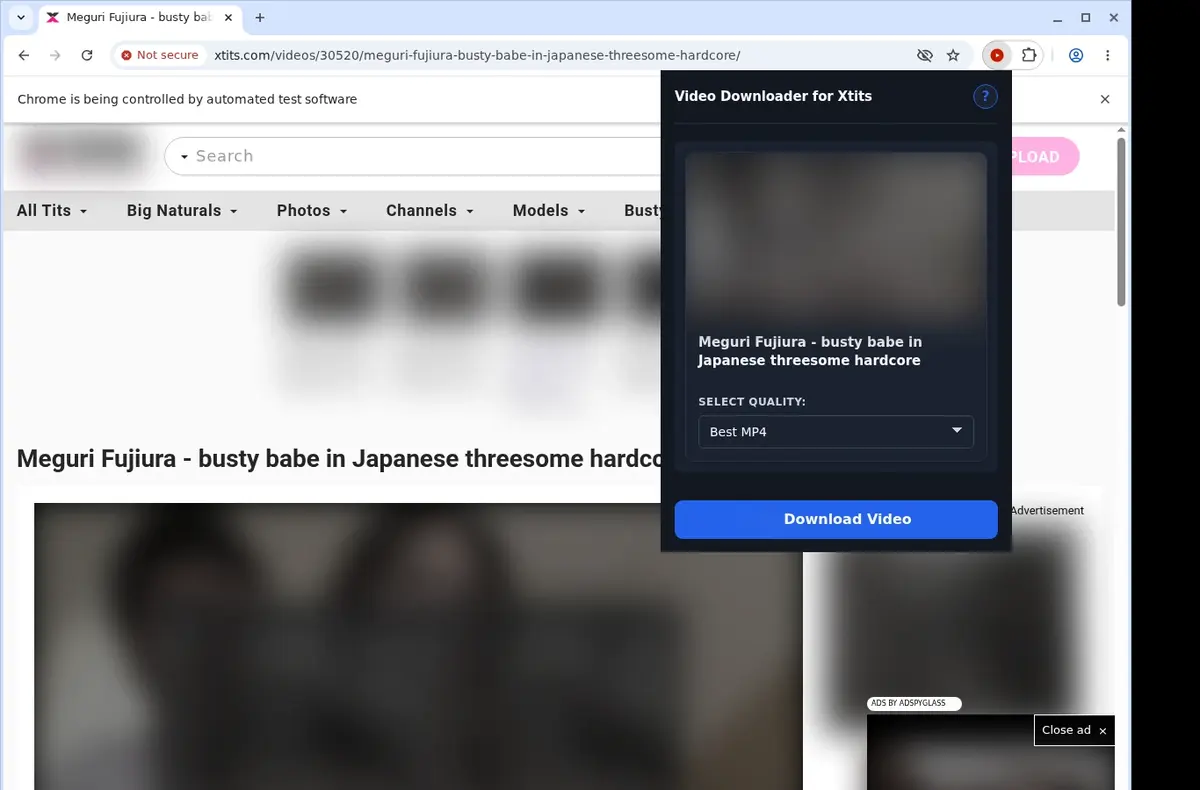This screenshot has height=790, width=1200.
Task: Reload the current page
Action: click(x=87, y=55)
